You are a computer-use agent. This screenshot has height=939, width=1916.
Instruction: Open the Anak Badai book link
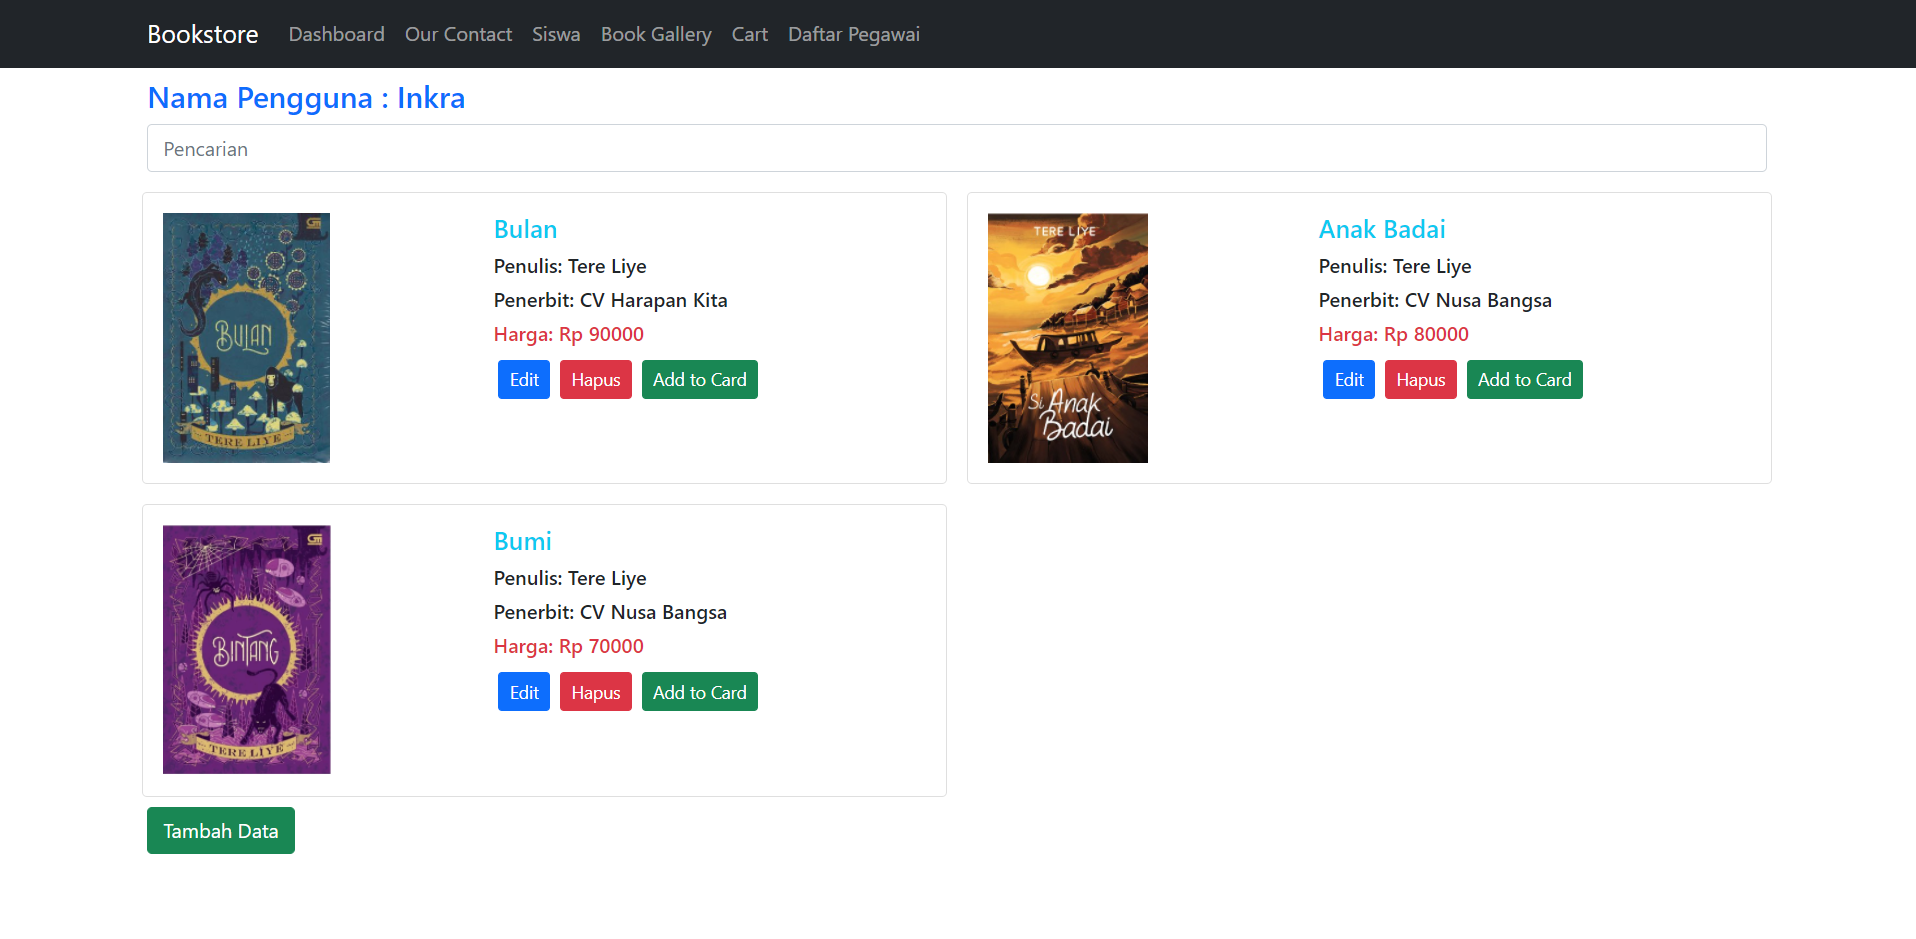pos(1381,229)
